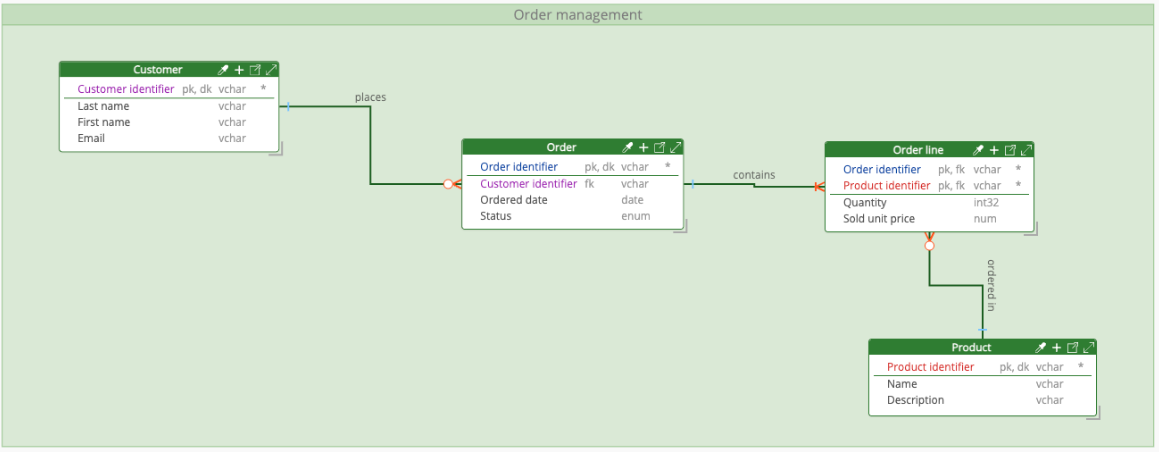The height and width of the screenshot is (452, 1159).
Task: Select the Order management group title
Action: [578, 15]
